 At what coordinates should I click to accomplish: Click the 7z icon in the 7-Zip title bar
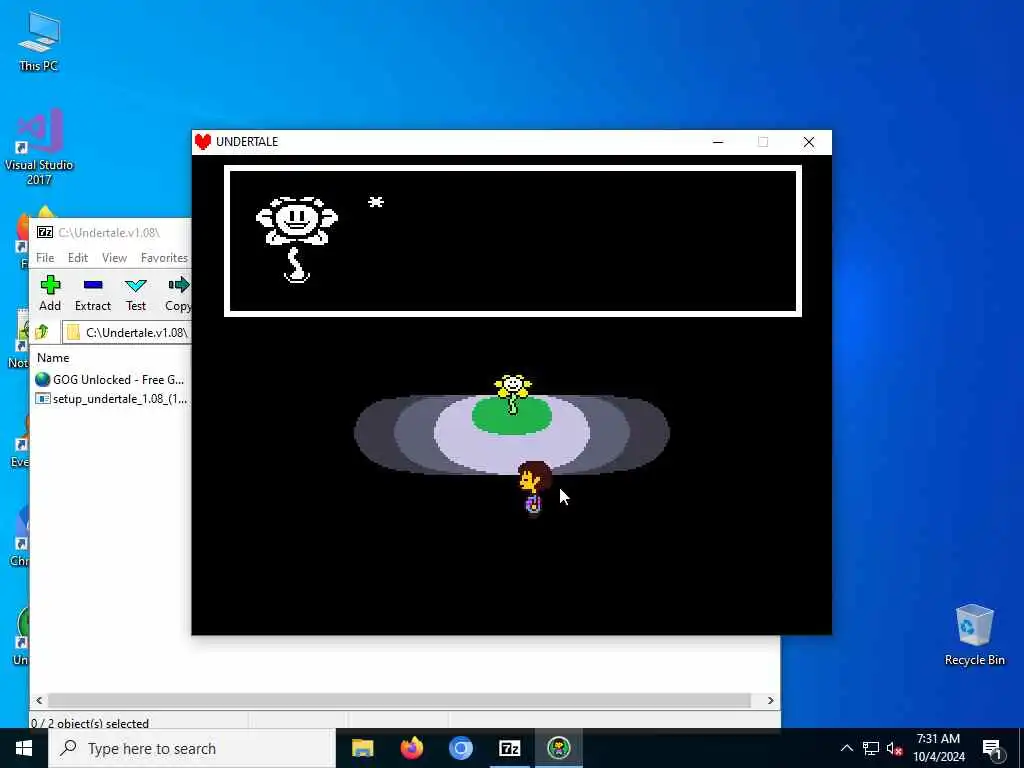[44, 232]
